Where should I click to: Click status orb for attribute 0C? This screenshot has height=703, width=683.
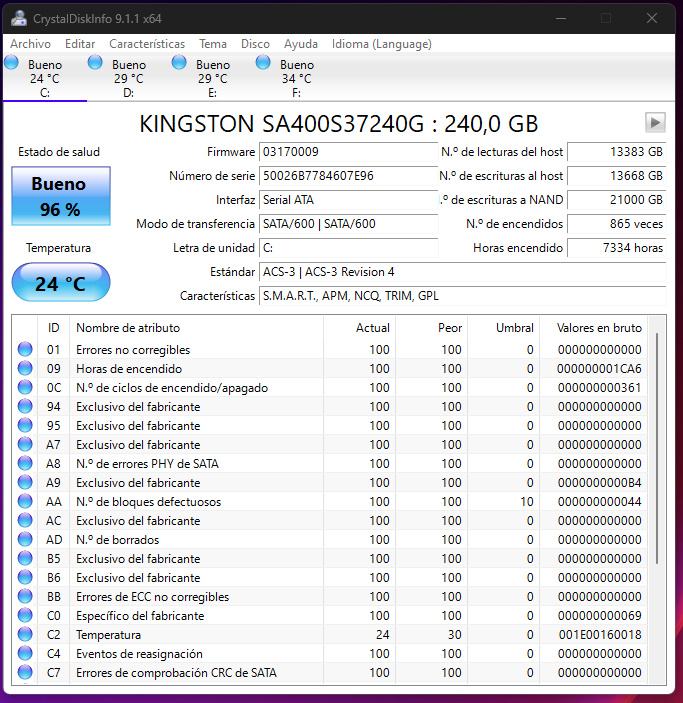point(25,387)
